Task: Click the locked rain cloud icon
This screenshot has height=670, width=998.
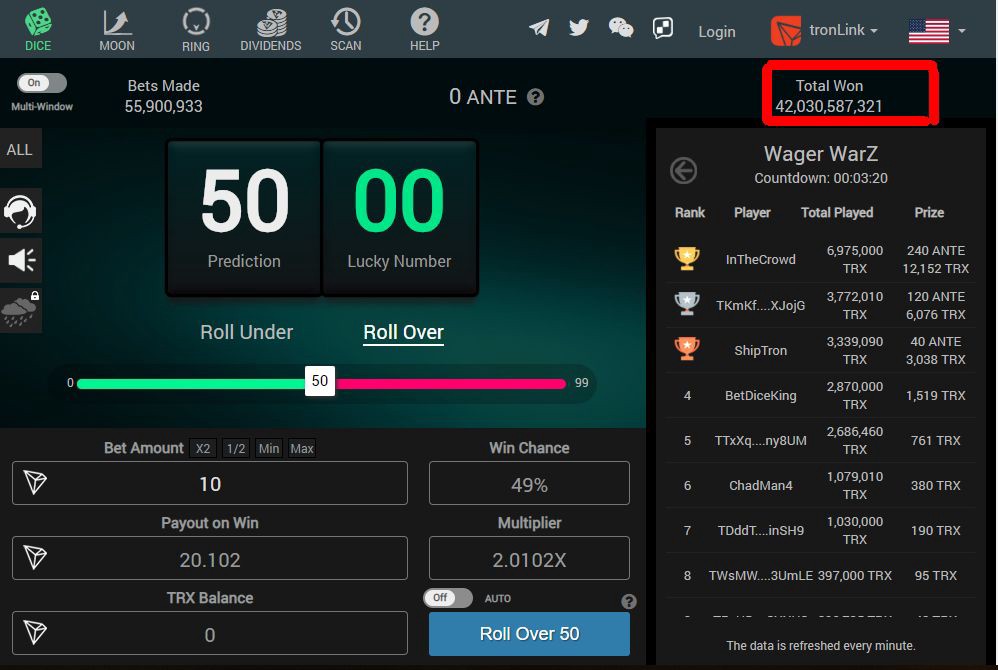Action: (20, 310)
